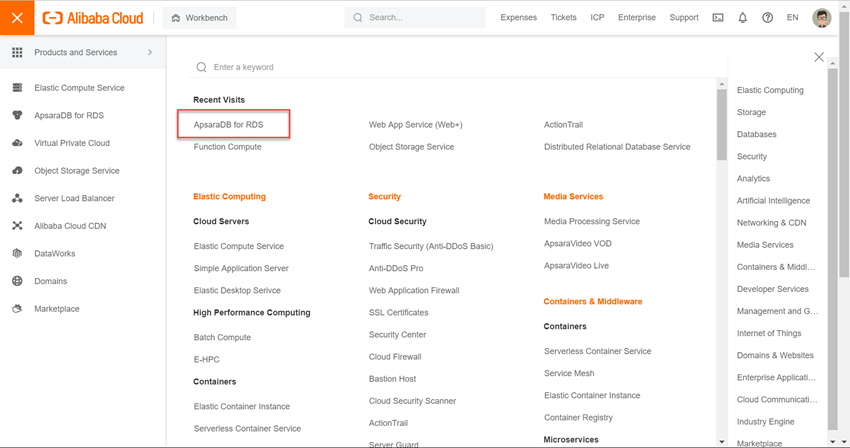The height and width of the screenshot is (448, 850).
Task: Jump to Internet of Things category
Action: pyautogui.click(x=769, y=334)
